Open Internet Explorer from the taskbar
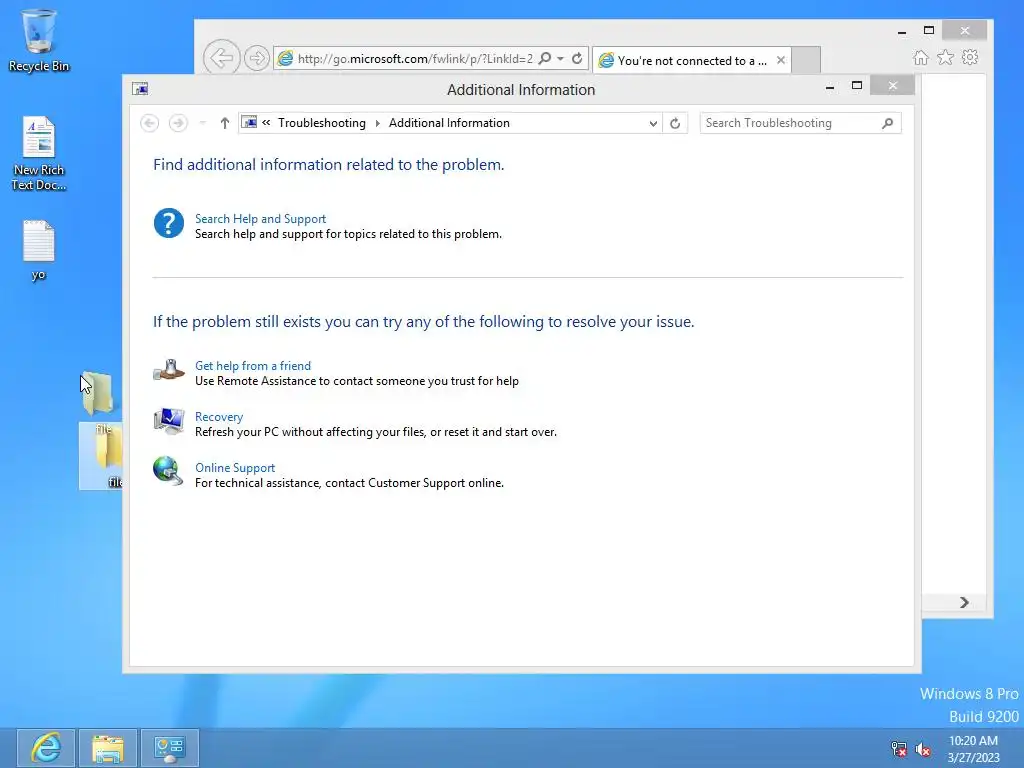1024x768 pixels. point(46,748)
